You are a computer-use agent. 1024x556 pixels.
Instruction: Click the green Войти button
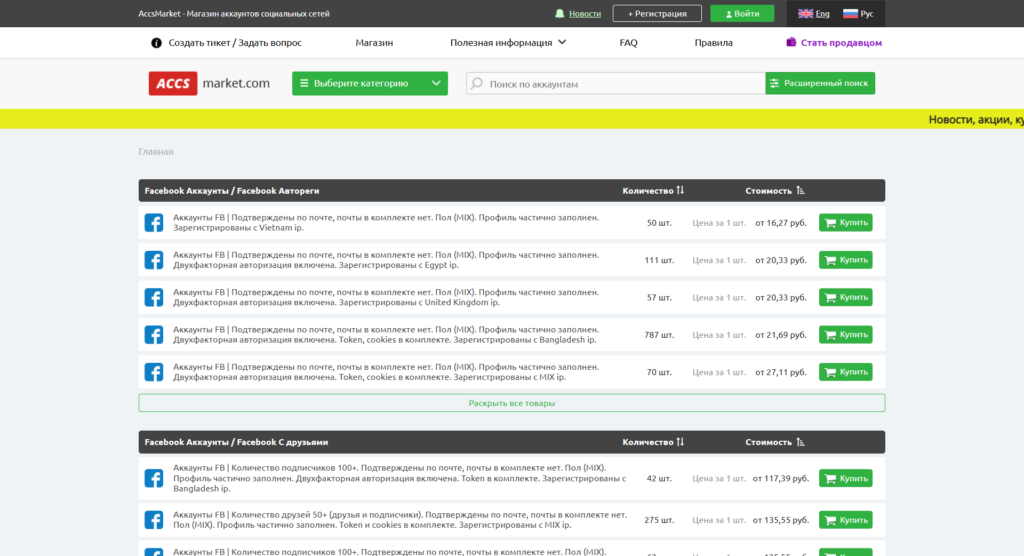[742, 14]
